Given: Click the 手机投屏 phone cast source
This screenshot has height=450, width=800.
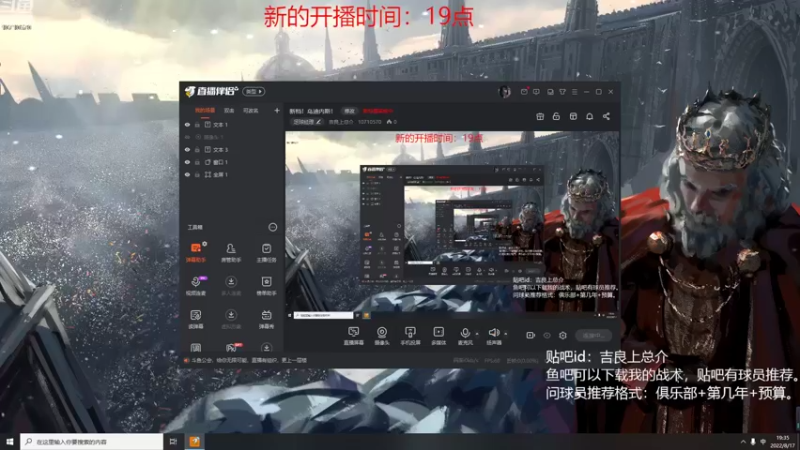Looking at the screenshot, I should [410, 336].
